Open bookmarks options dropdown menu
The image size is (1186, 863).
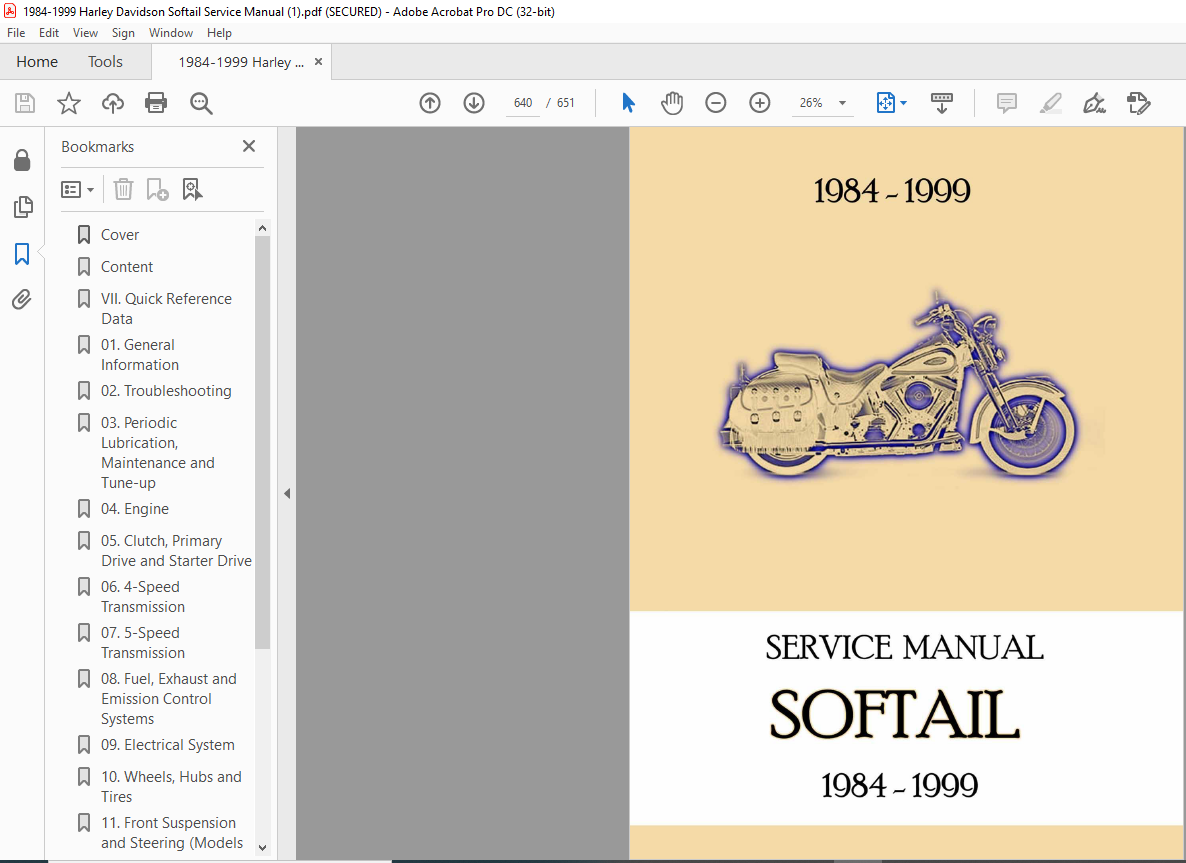click(x=77, y=189)
